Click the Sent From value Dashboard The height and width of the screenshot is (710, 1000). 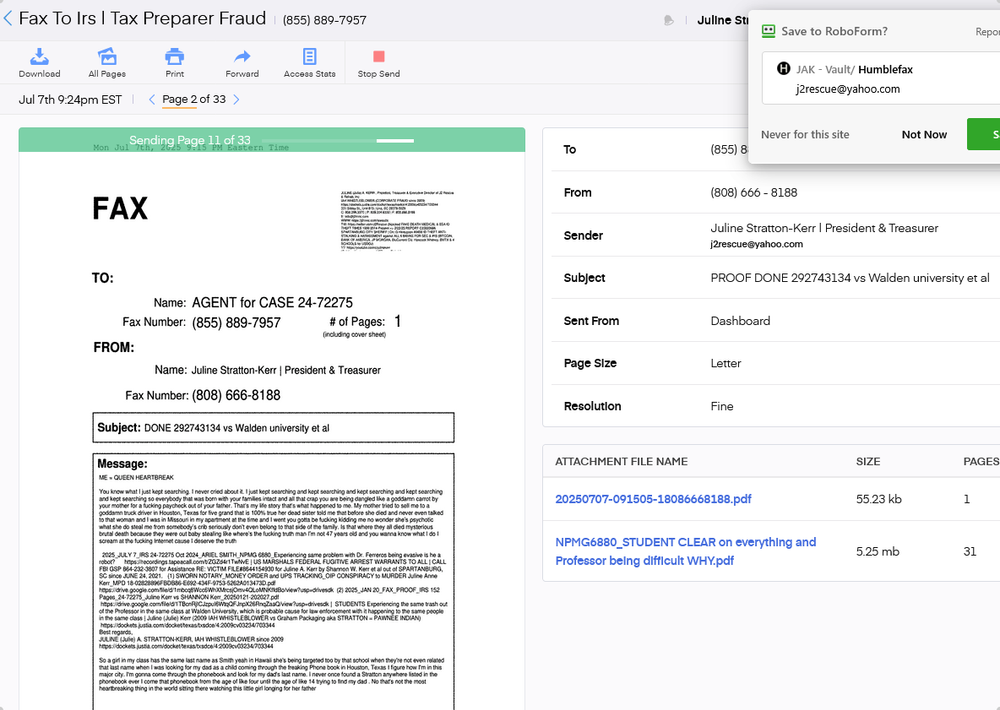[740, 321]
